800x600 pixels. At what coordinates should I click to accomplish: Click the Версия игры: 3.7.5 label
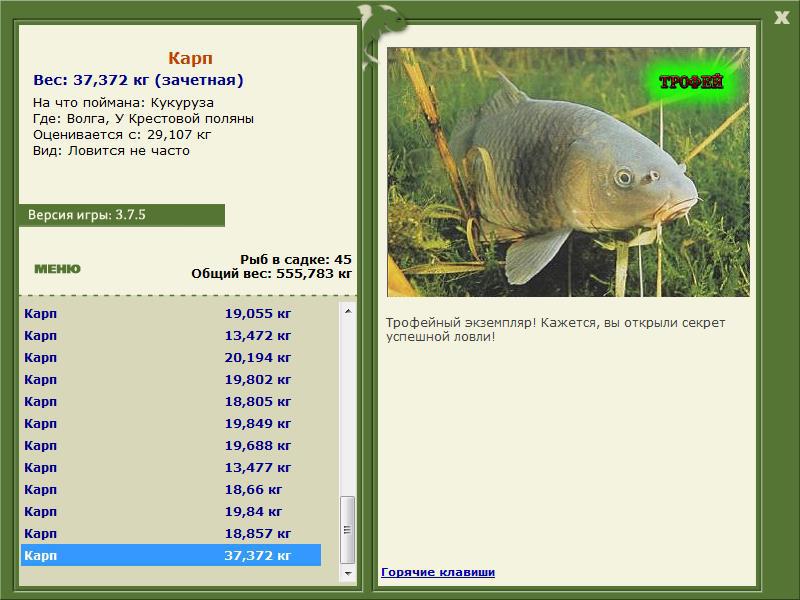pos(87,215)
